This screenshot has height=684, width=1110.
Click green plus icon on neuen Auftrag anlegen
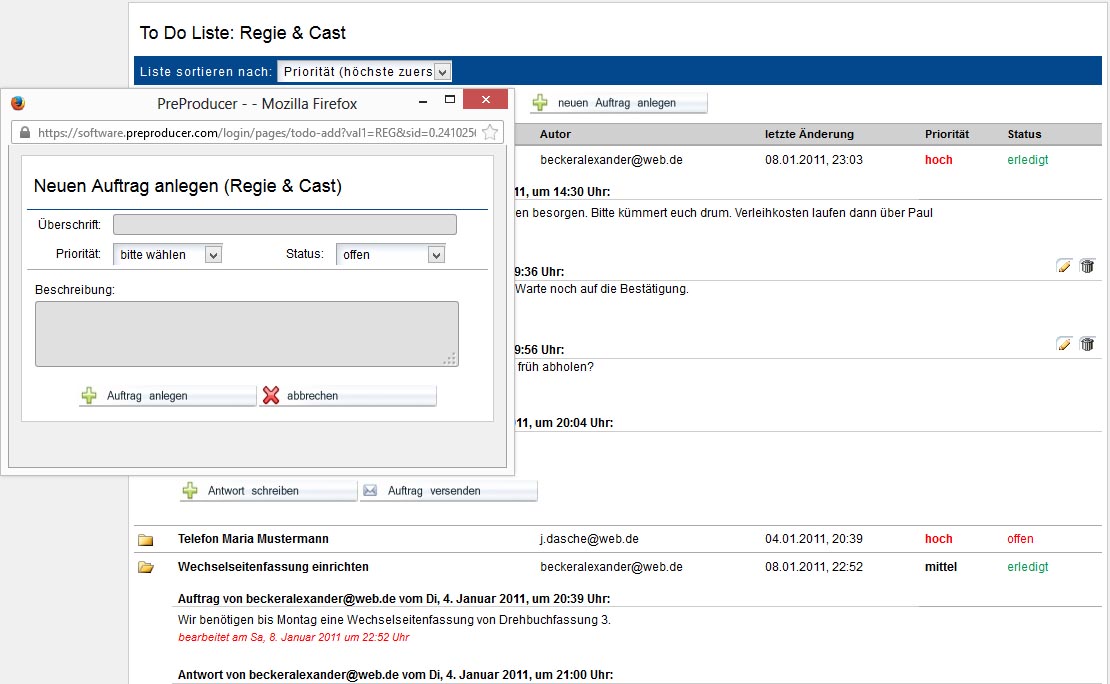pyautogui.click(x=540, y=103)
